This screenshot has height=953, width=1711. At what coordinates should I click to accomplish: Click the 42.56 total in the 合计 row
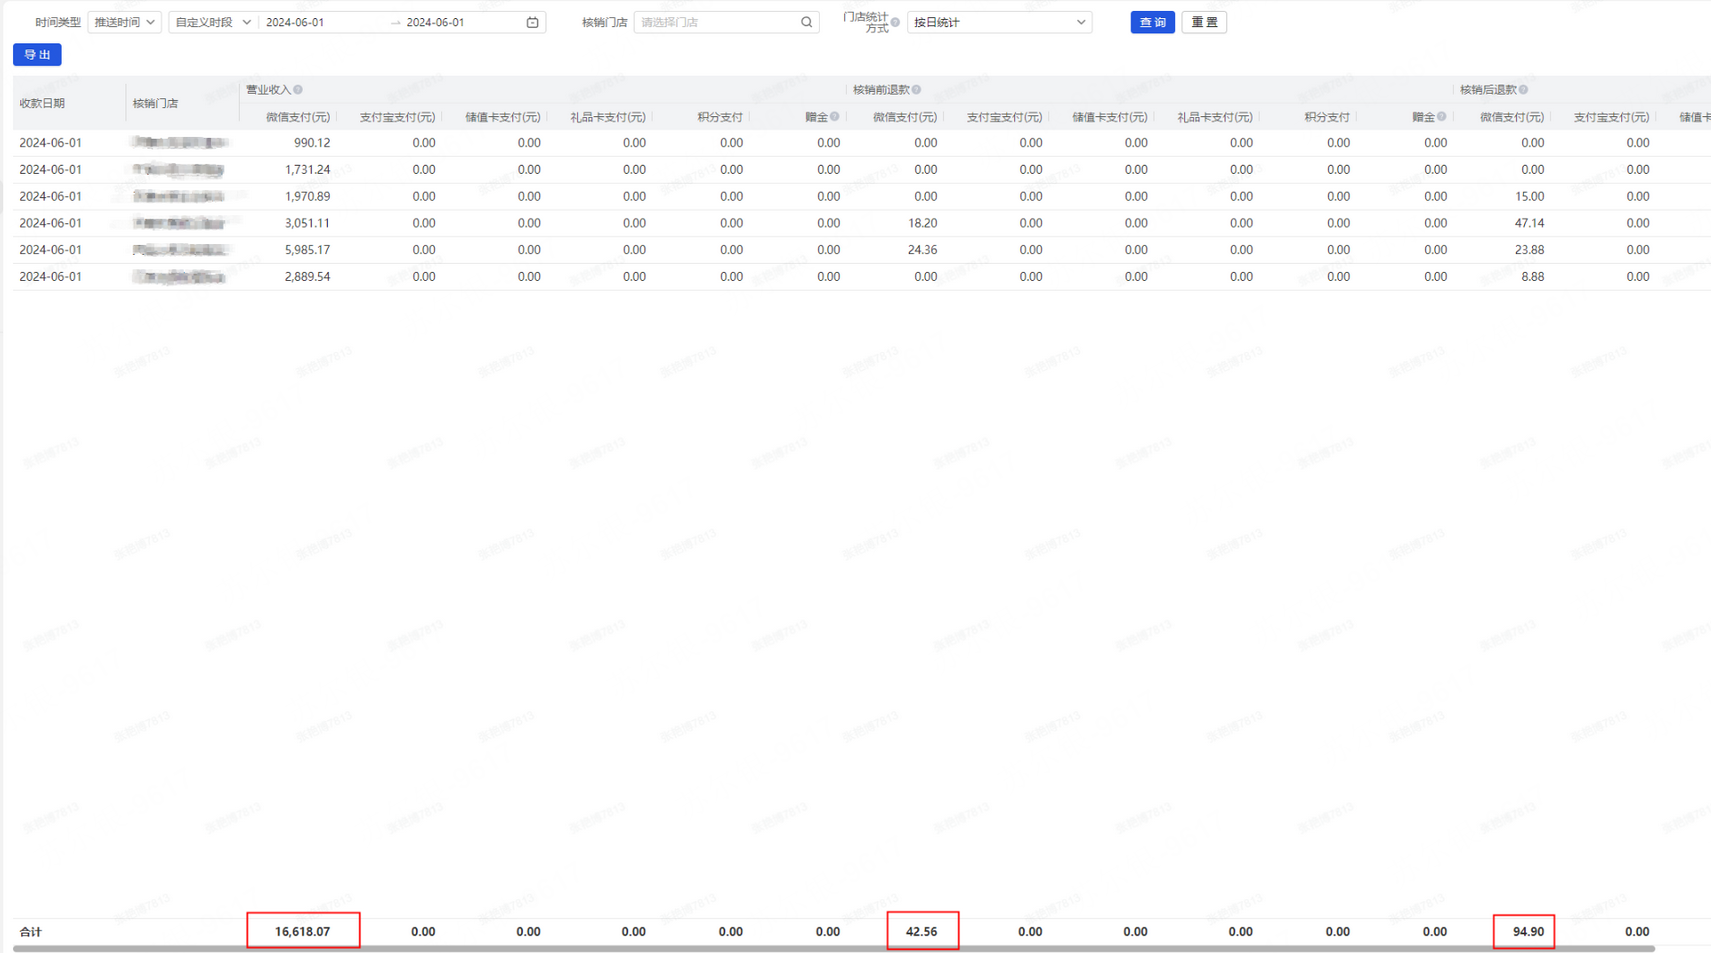point(921,932)
